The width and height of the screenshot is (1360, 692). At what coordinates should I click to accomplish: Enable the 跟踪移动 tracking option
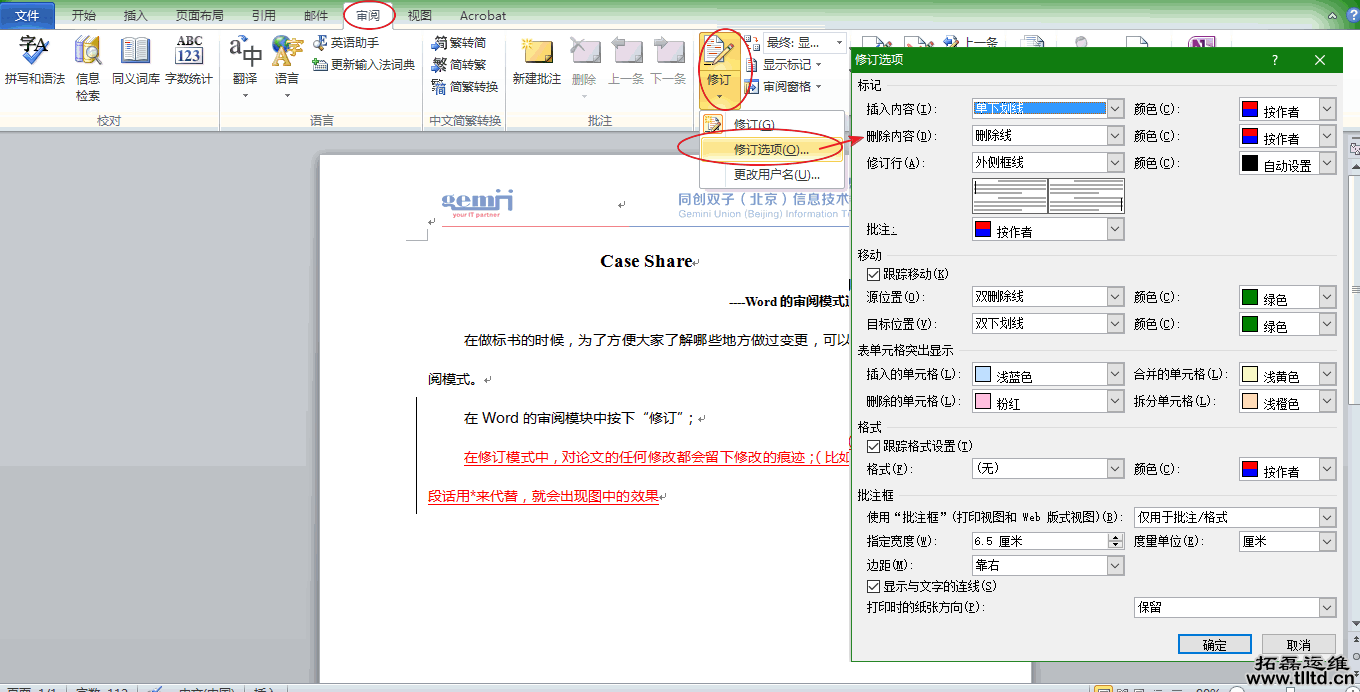(x=873, y=274)
